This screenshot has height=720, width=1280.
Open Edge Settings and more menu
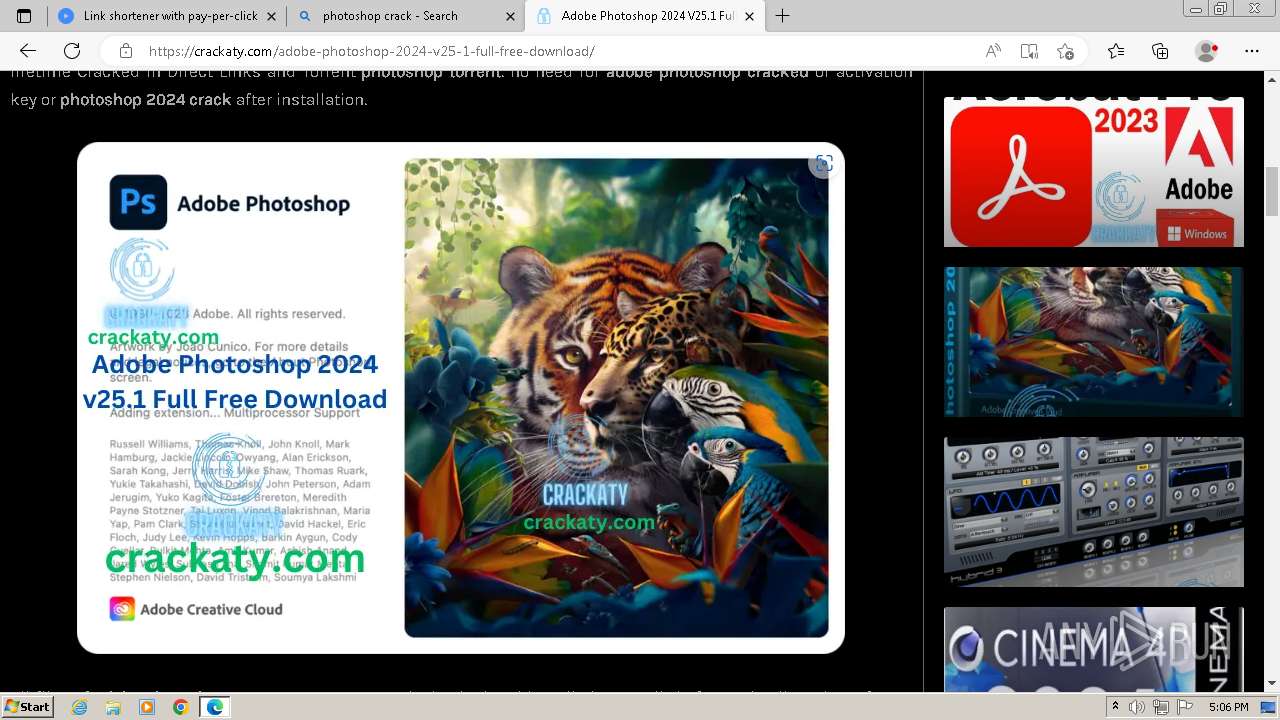(1252, 51)
